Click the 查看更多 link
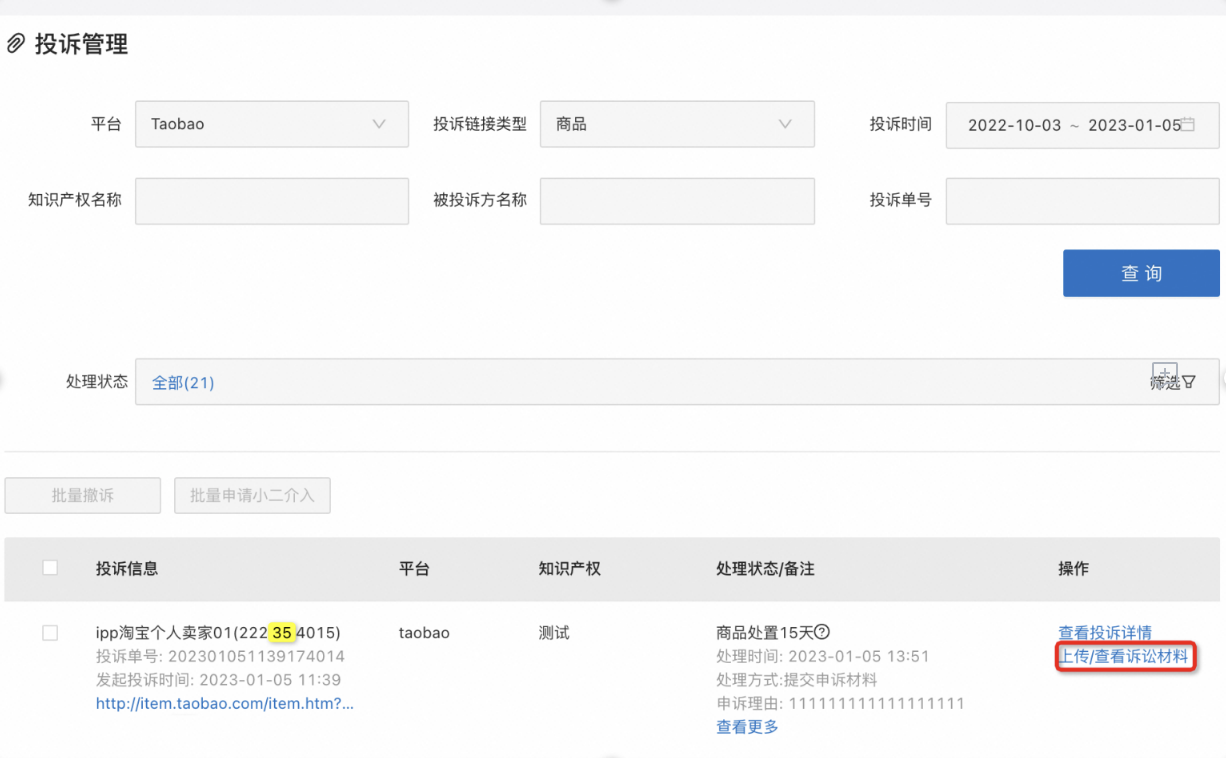1226x758 pixels. [x=747, y=727]
